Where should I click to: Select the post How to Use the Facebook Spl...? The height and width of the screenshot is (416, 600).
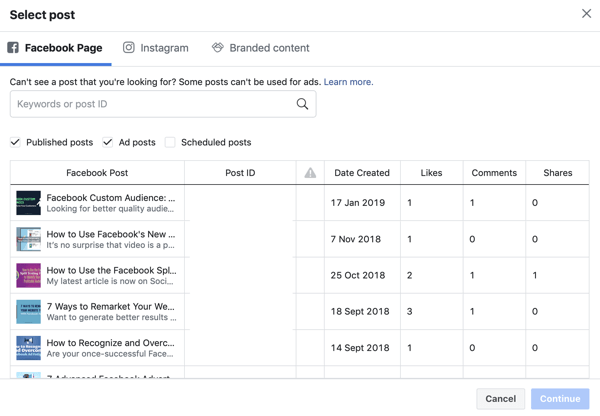pos(111,270)
